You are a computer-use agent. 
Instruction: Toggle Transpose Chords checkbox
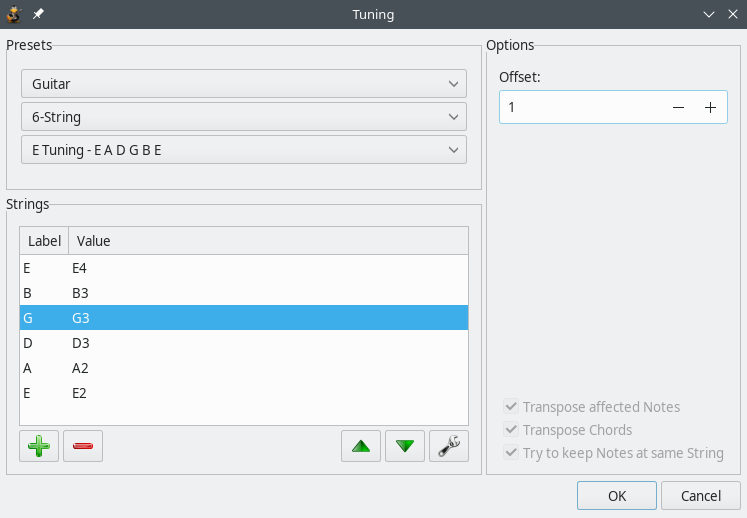[511, 430]
